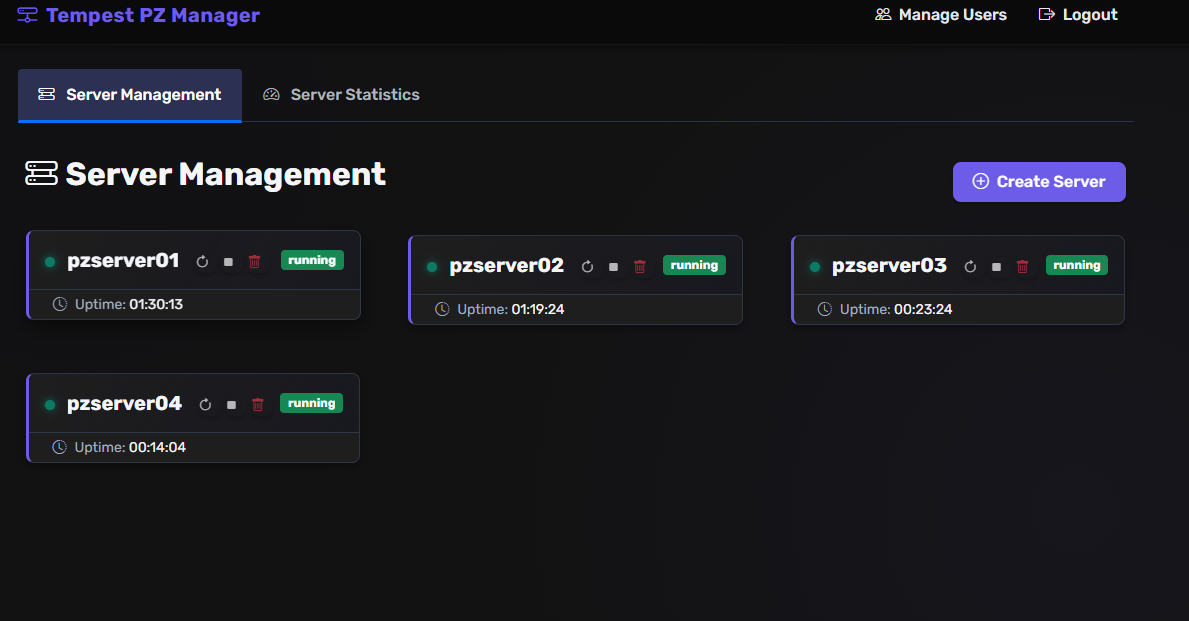This screenshot has width=1189, height=621.
Task: Select the pzserver04 name
Action: tap(124, 404)
